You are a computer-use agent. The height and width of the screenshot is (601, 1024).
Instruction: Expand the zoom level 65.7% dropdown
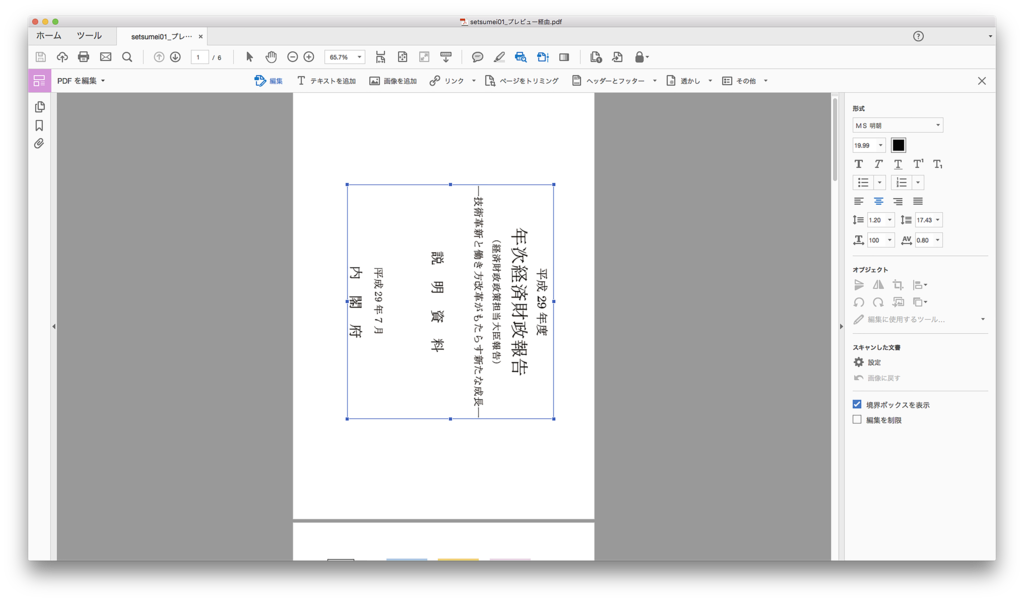coord(360,57)
